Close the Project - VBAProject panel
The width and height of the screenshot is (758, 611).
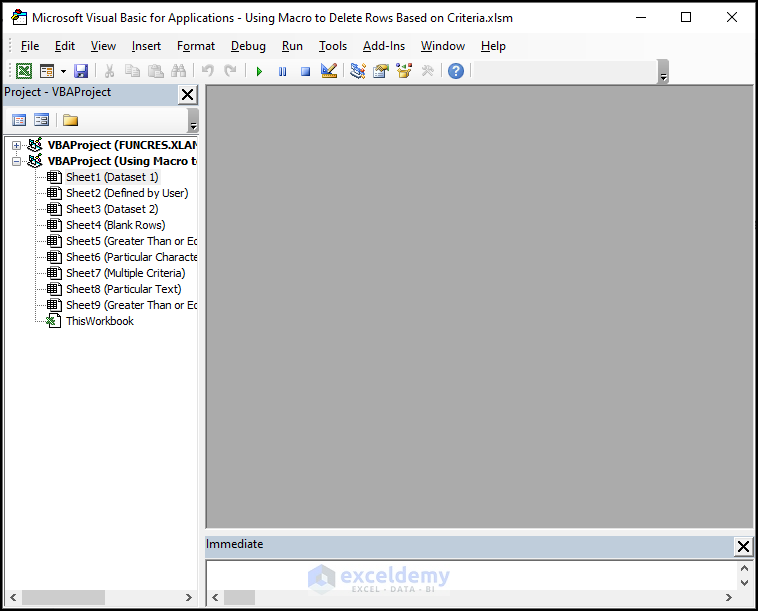[x=188, y=94]
